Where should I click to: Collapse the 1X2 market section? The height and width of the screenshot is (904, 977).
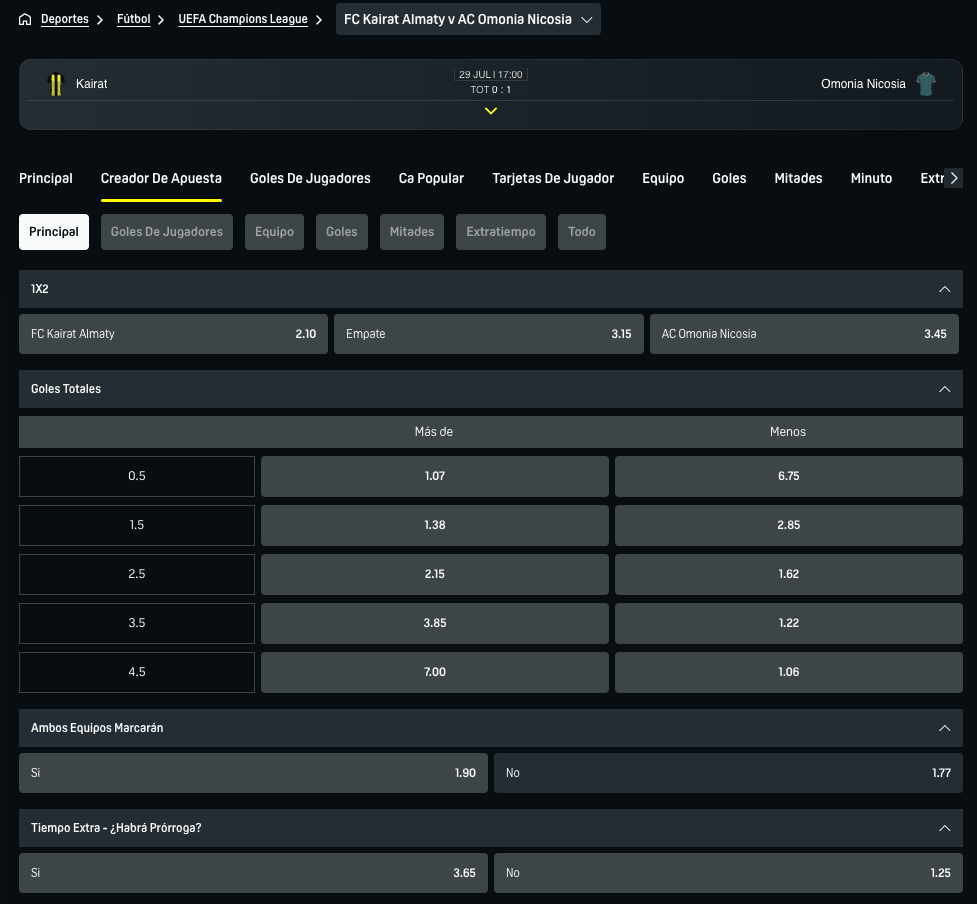pyautogui.click(x=945, y=289)
